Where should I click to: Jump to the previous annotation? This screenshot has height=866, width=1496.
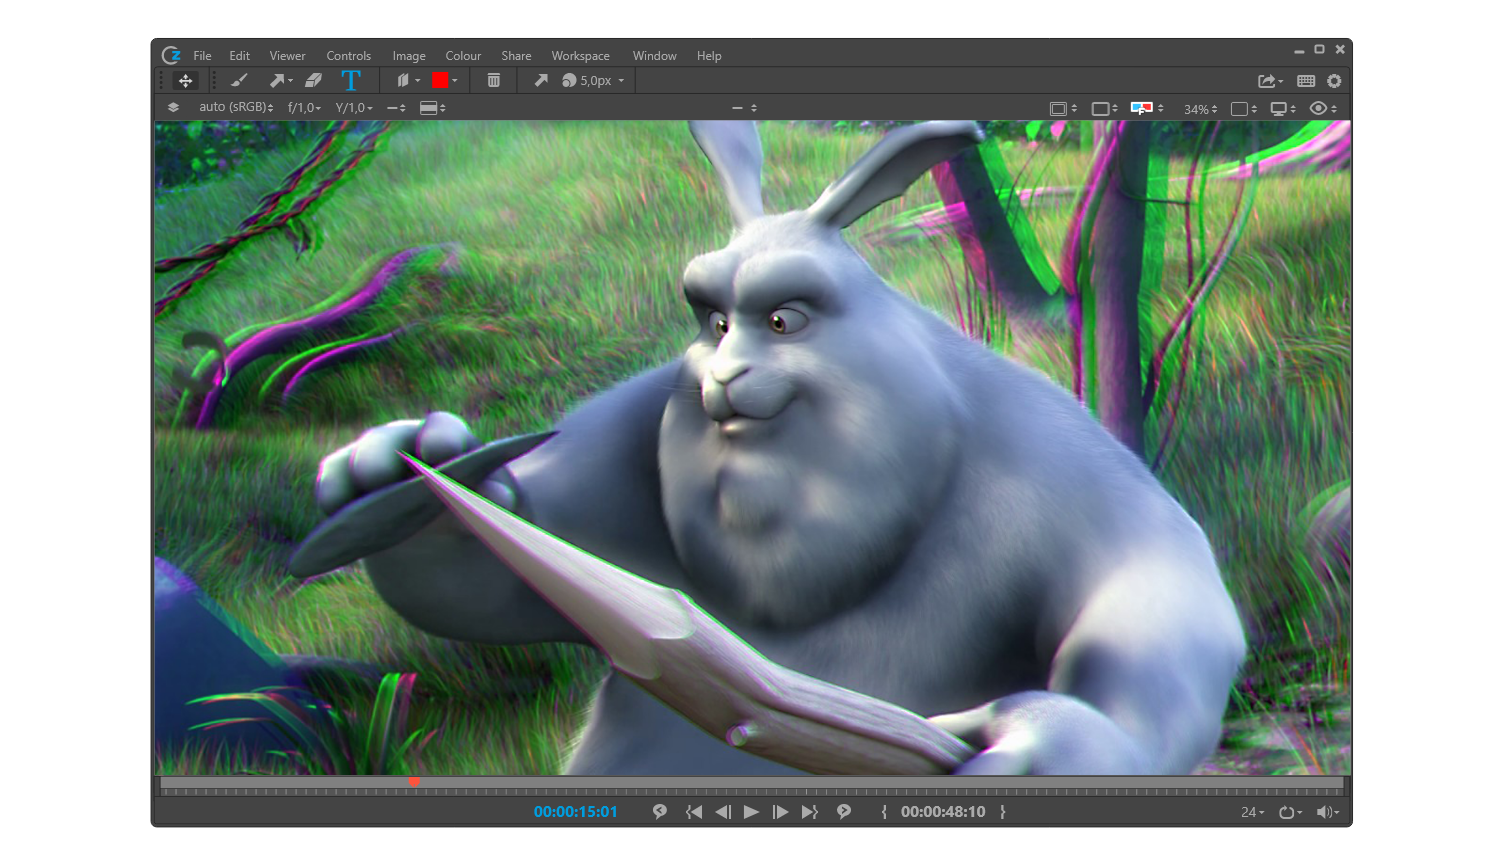pos(660,812)
